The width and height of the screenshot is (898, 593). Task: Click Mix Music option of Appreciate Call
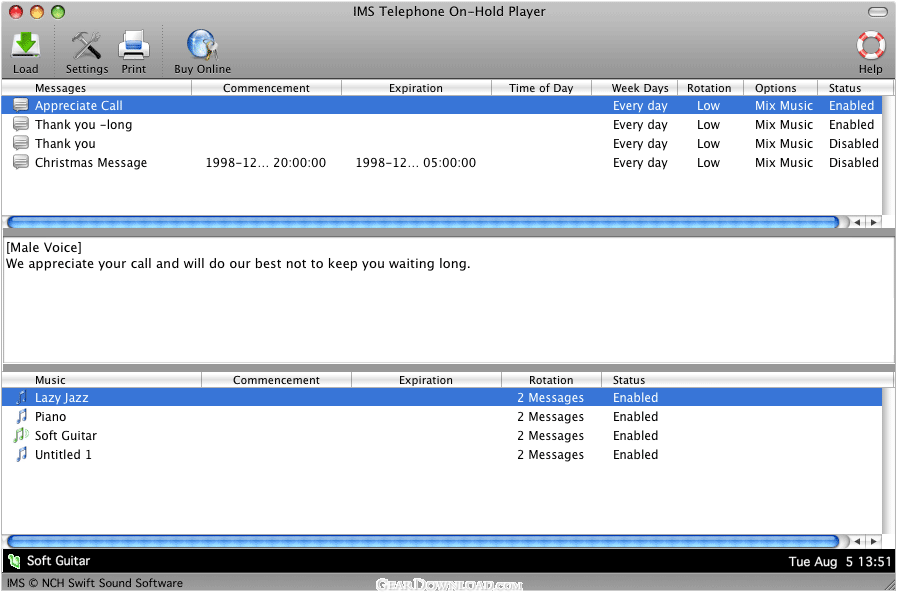(783, 105)
